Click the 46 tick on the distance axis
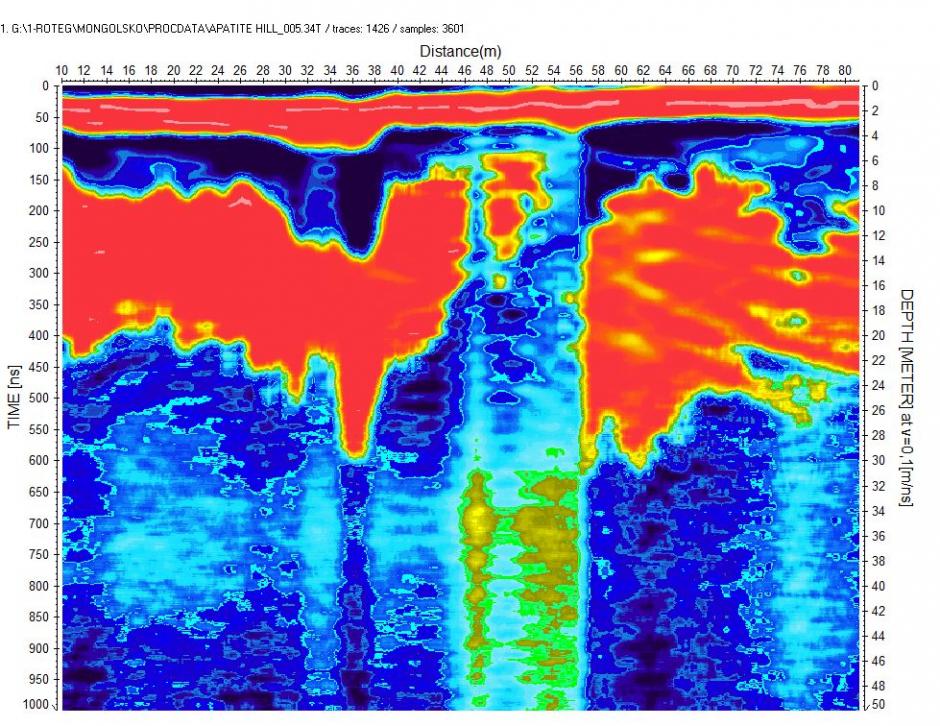Image resolution: width=940 pixels, height=726 pixels. (x=464, y=70)
